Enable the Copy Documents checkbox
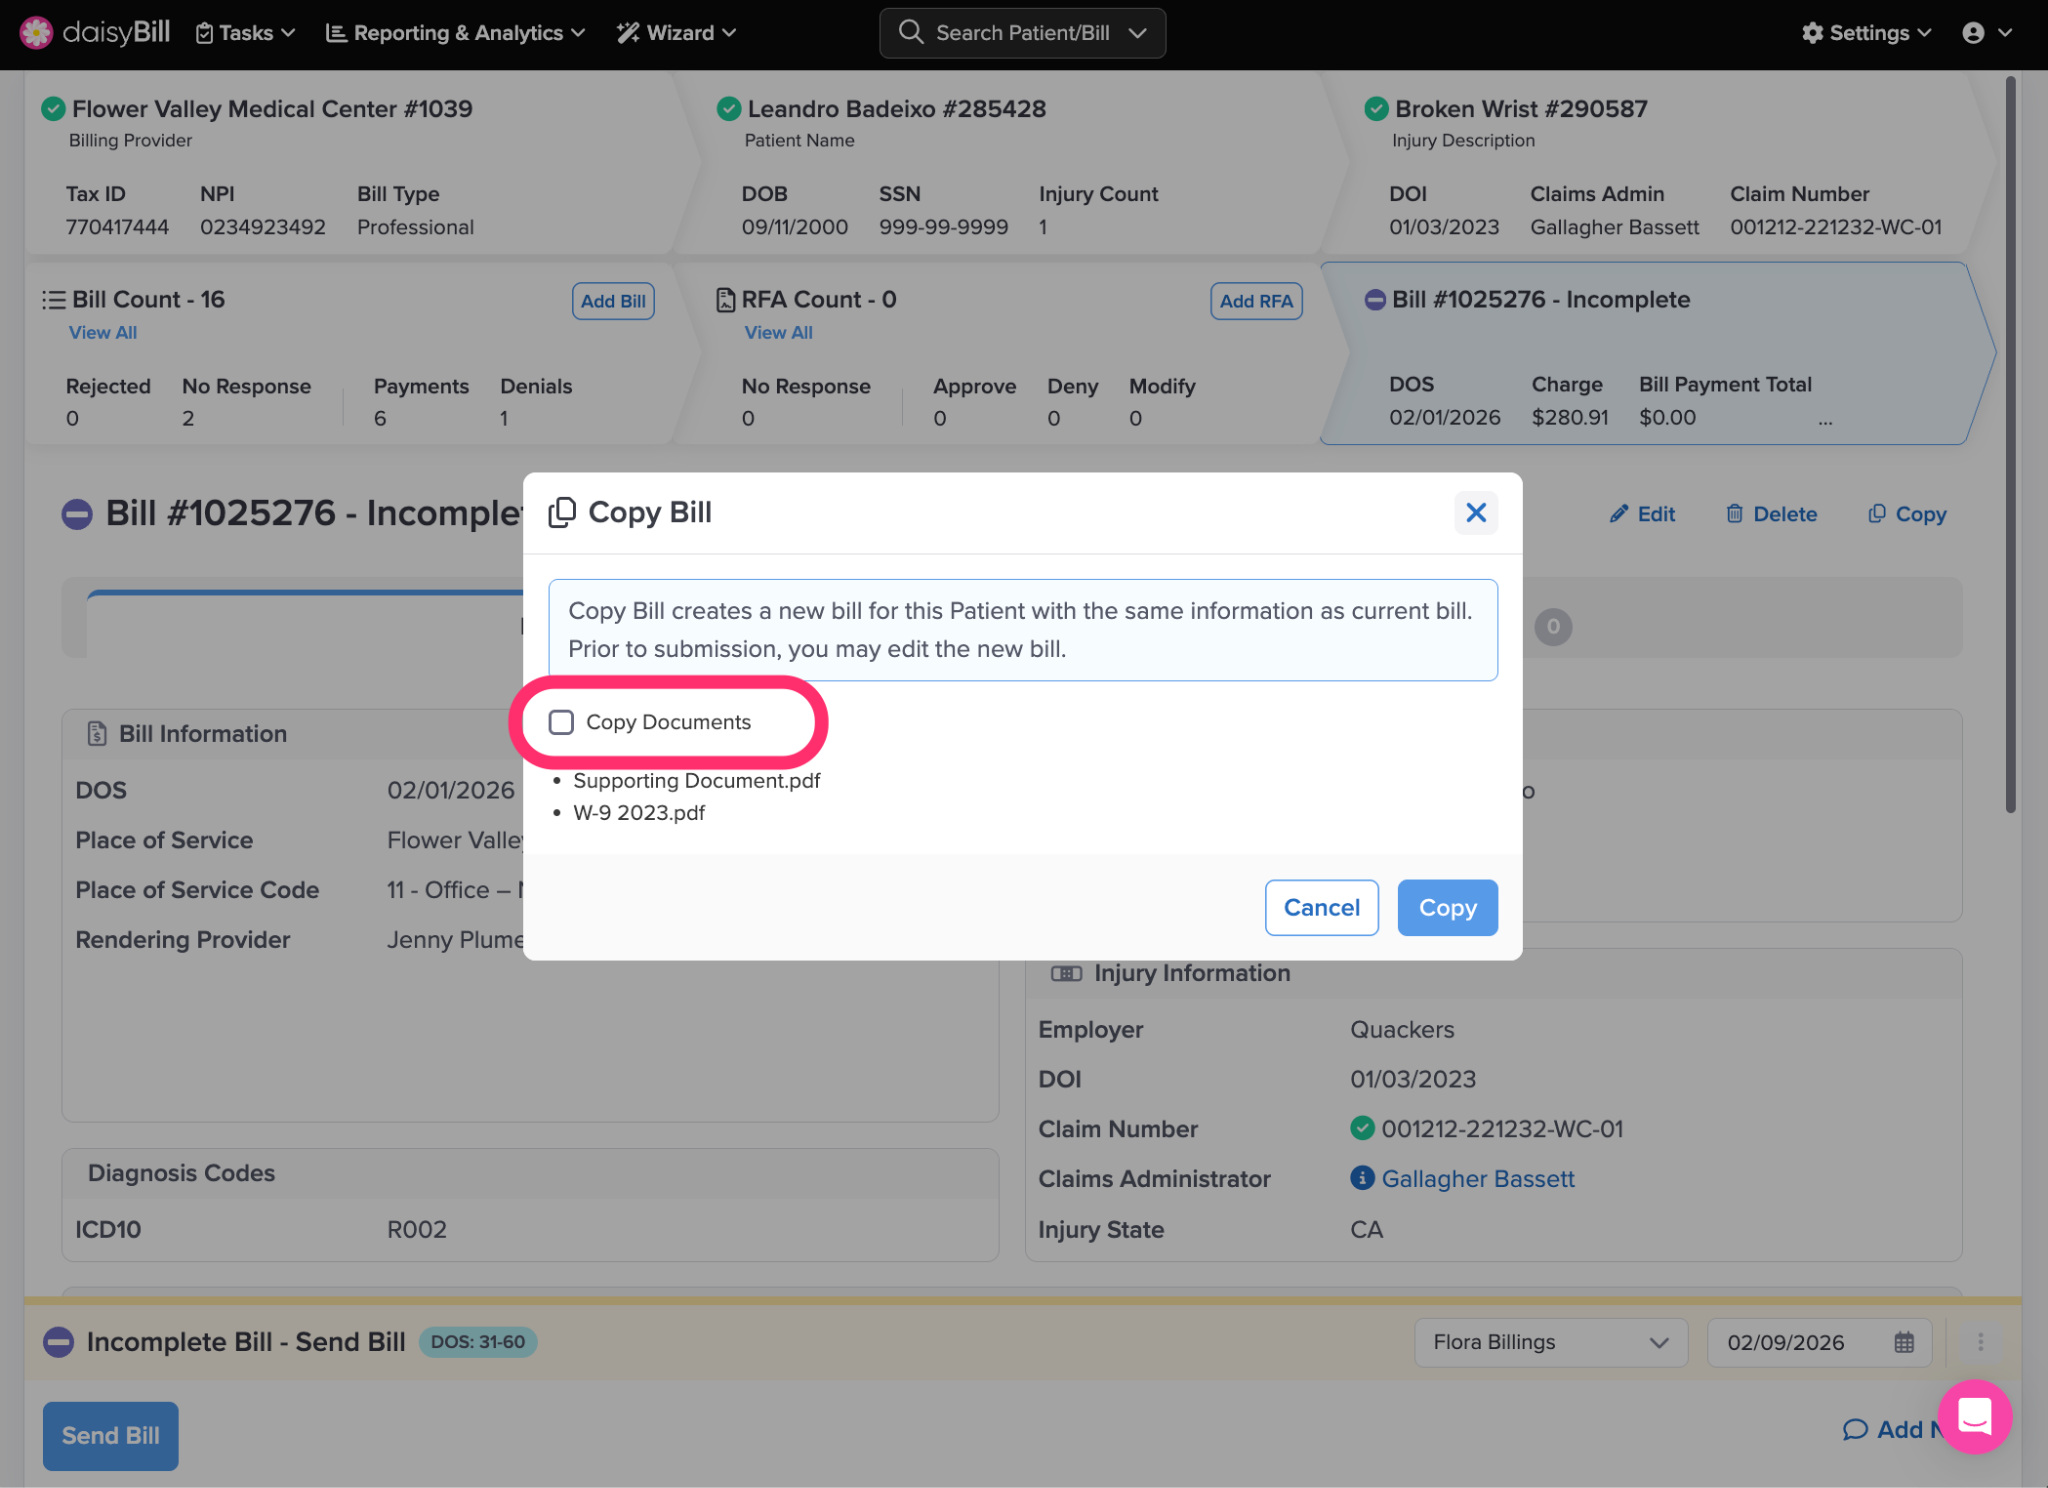Viewport: 2048px width, 1488px height. pyautogui.click(x=561, y=722)
